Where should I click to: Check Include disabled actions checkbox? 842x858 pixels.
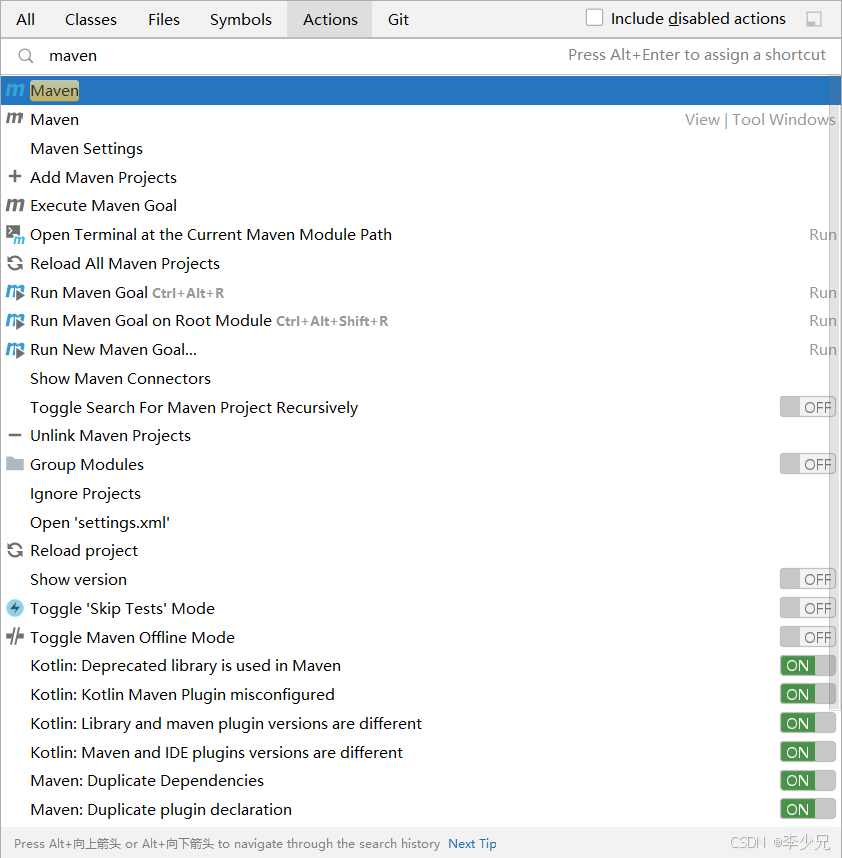[x=594, y=18]
